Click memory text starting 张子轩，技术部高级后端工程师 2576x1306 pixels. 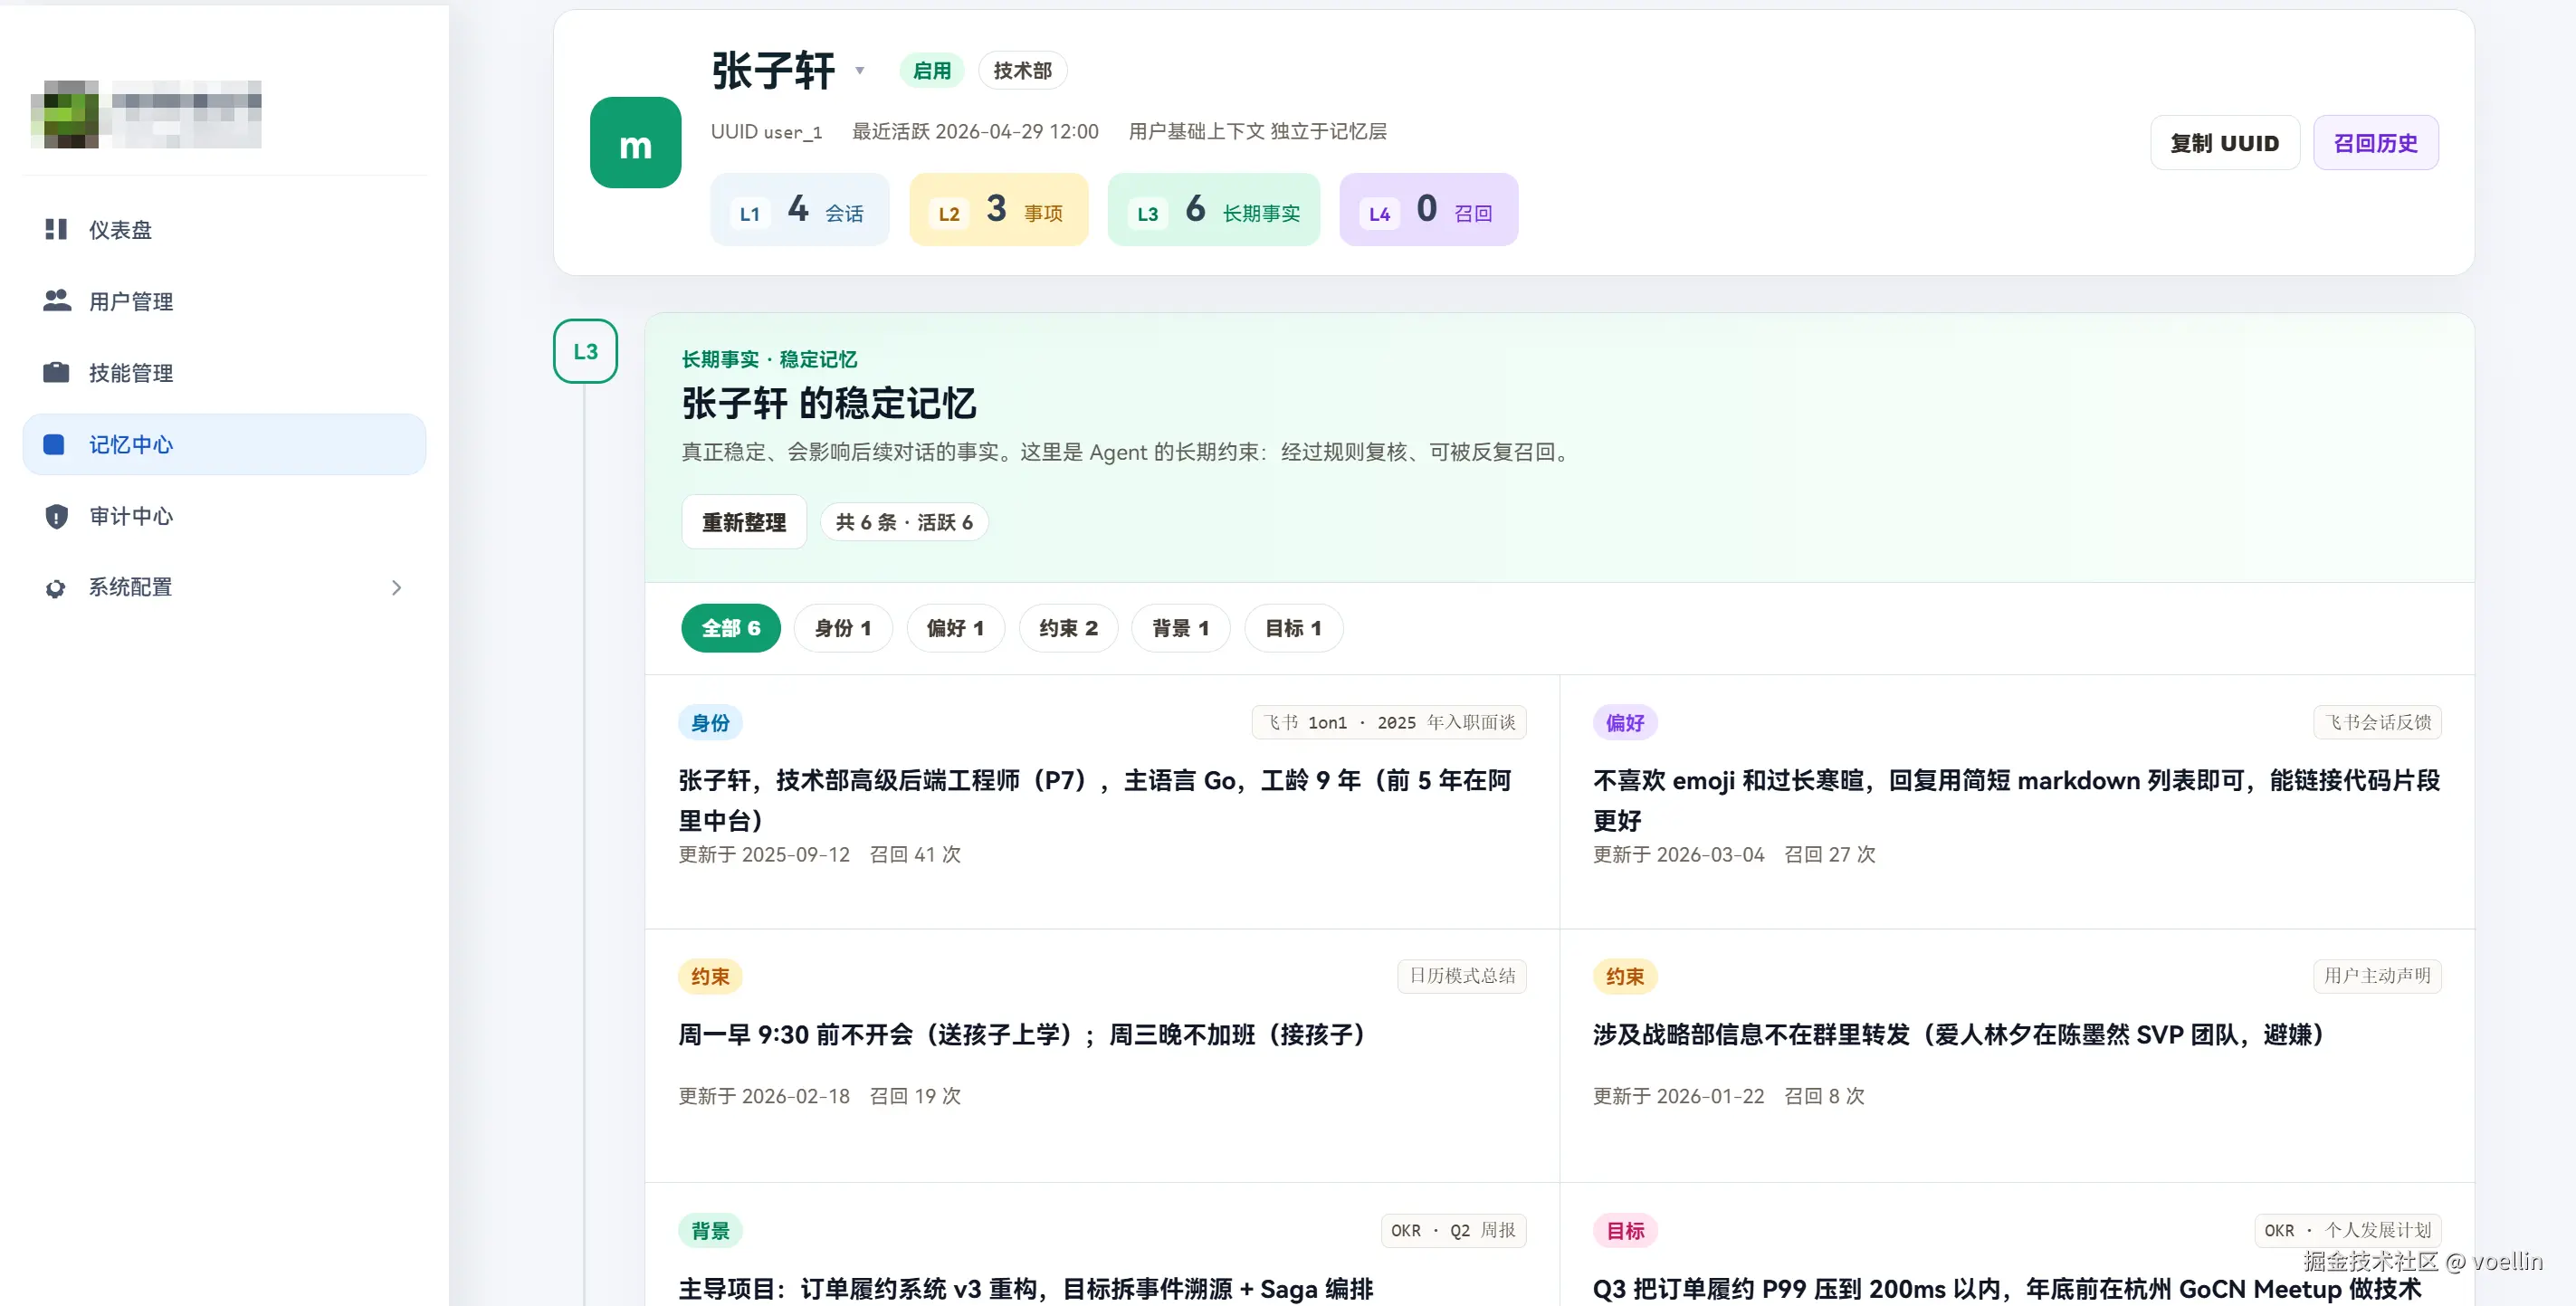[x=1095, y=800]
